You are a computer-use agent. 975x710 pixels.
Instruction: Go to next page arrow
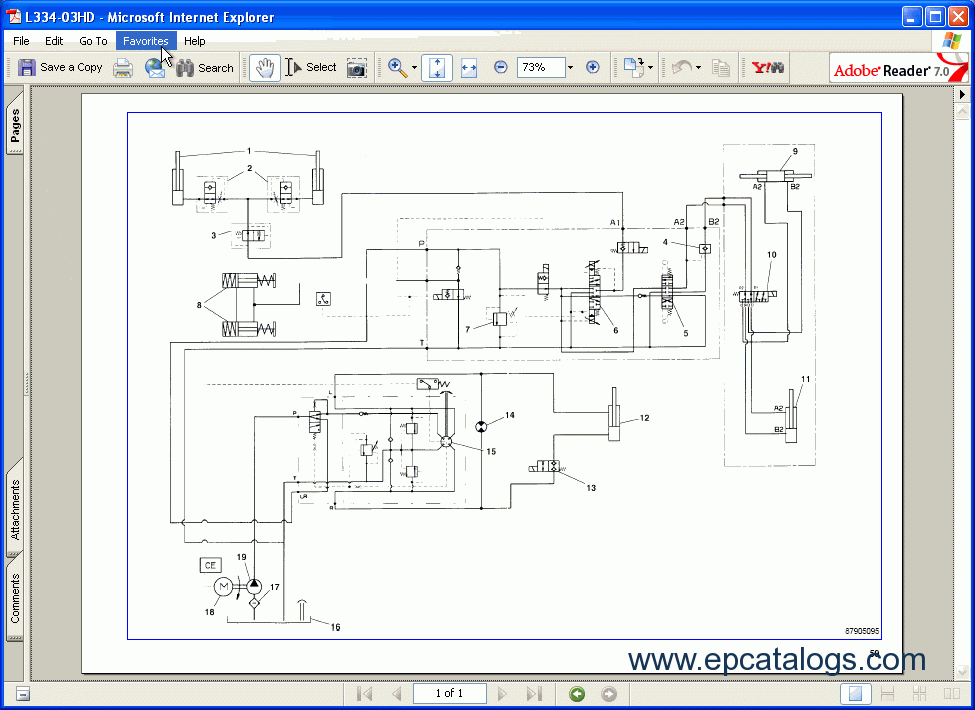pos(502,693)
